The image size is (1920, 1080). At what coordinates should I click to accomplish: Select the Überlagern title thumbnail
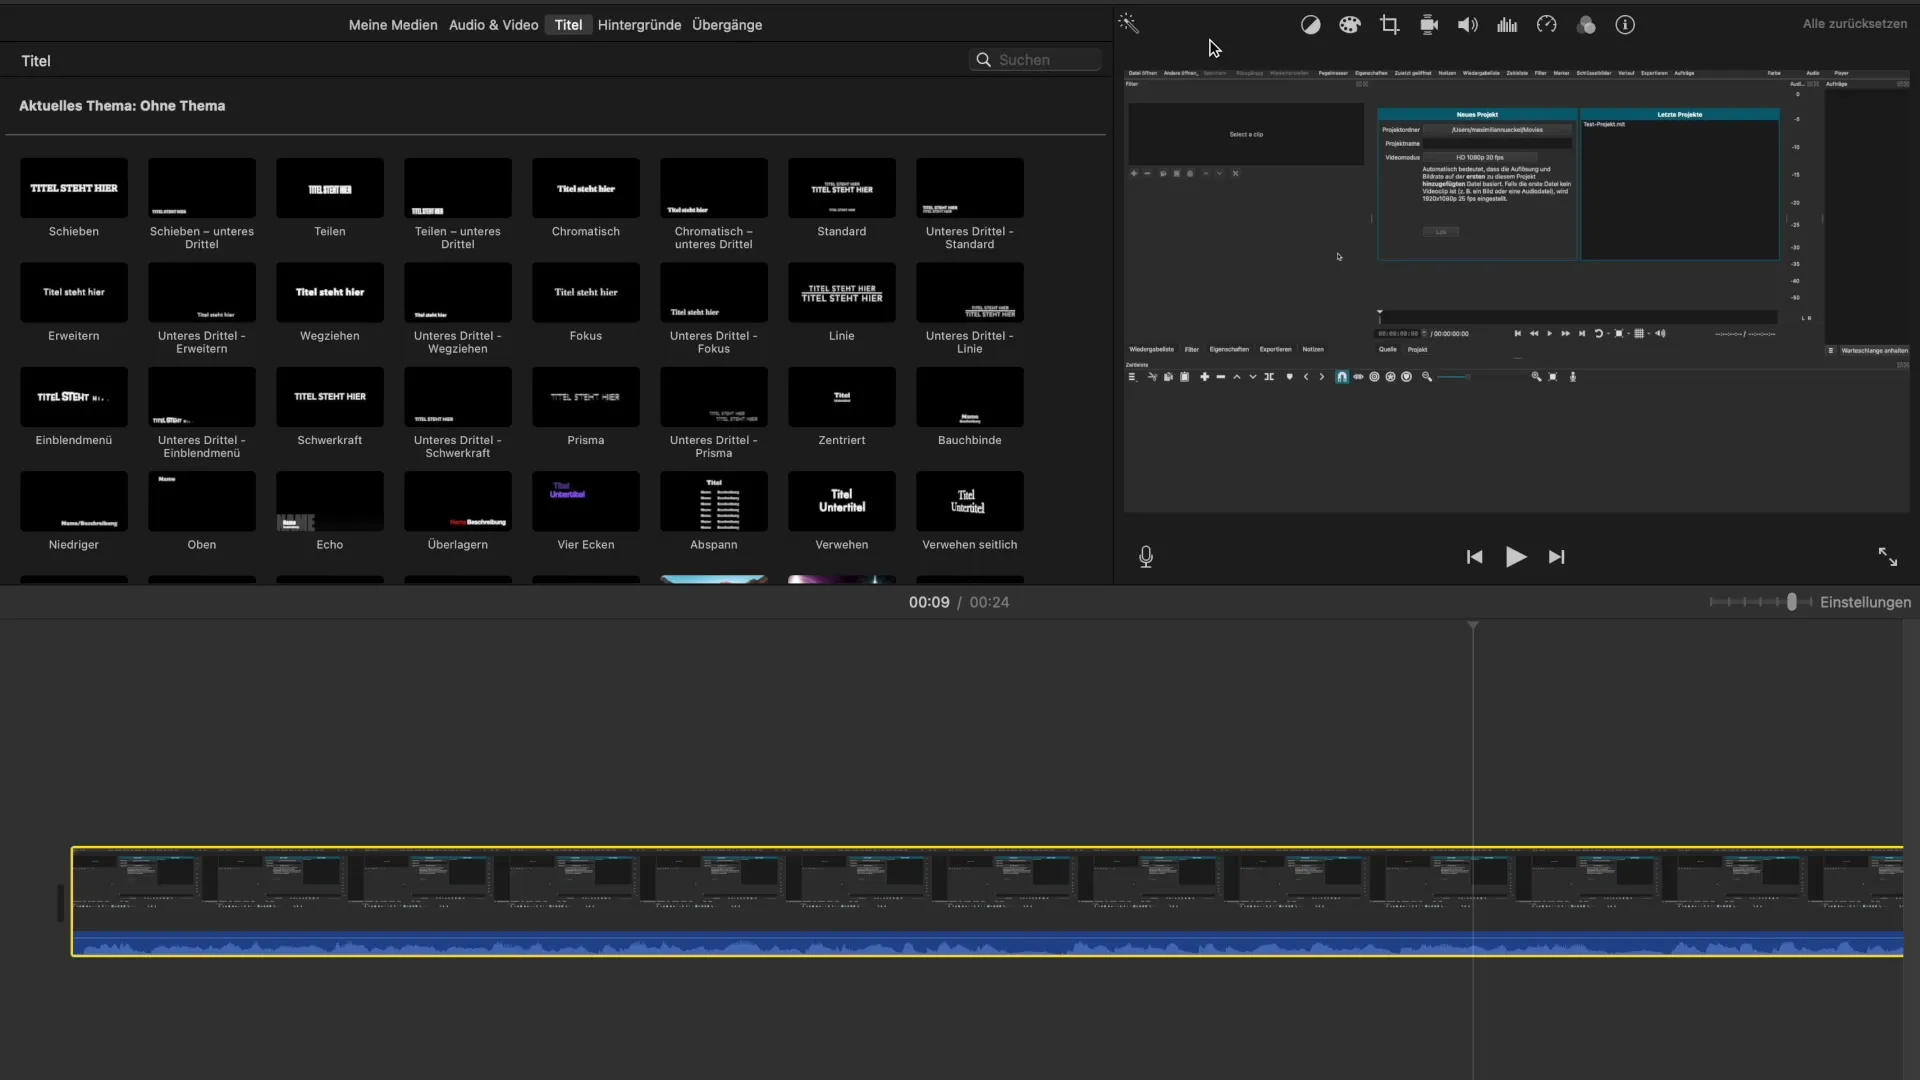[x=458, y=501]
